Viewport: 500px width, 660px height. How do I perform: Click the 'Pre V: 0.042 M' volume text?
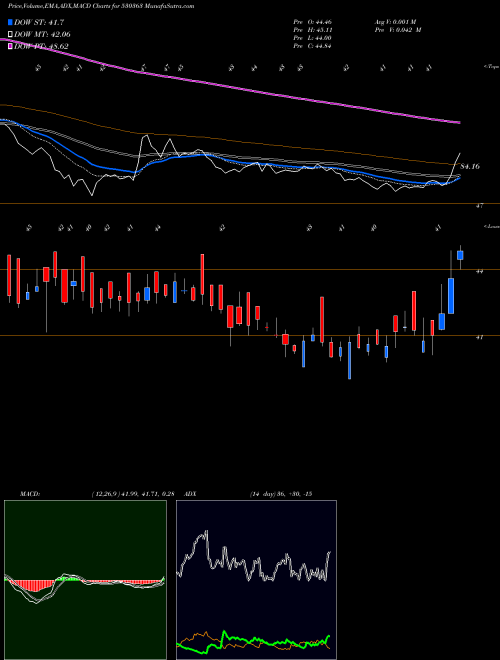tap(398, 30)
